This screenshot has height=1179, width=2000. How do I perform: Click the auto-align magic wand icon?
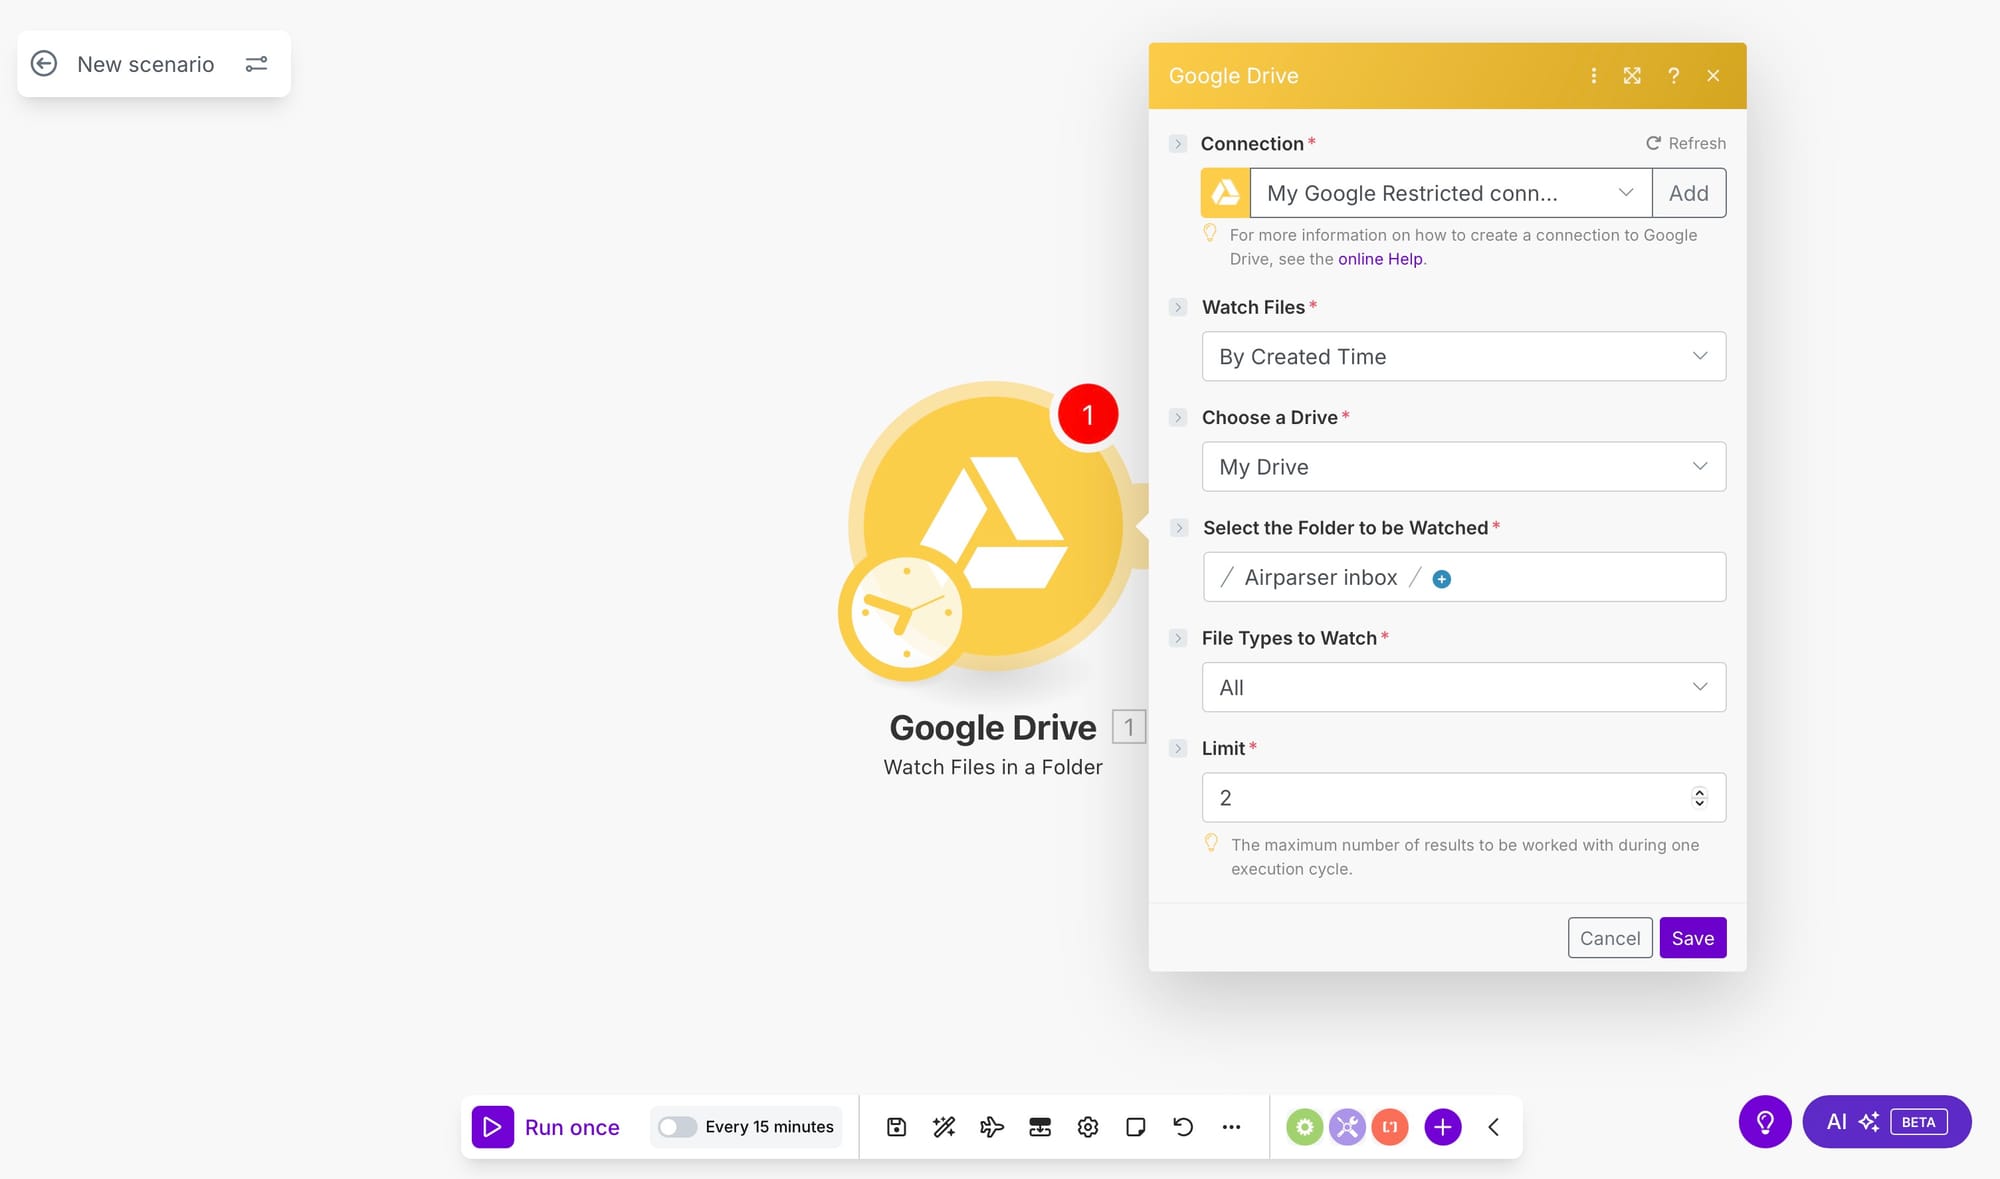tap(944, 1127)
